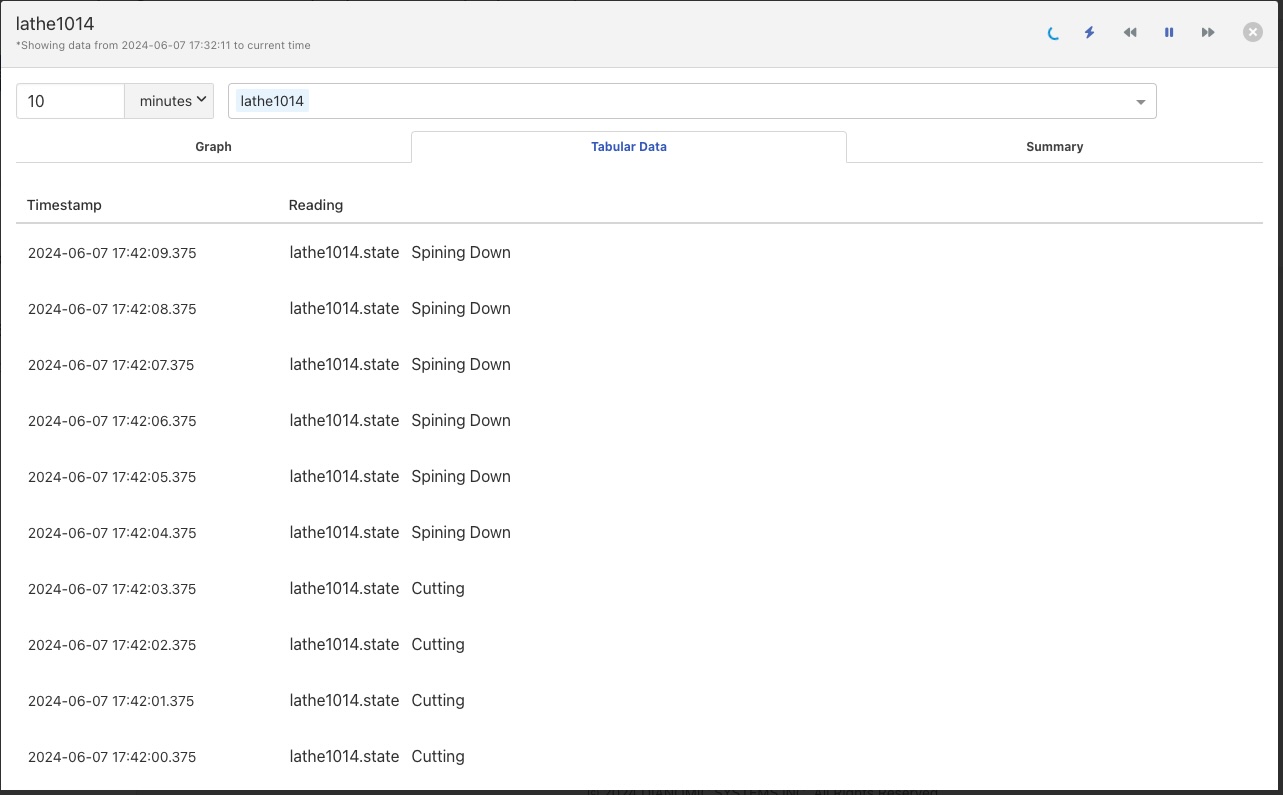Close the lathe1014 data panel
Screen dimensions: 1283x795
point(1252,31)
